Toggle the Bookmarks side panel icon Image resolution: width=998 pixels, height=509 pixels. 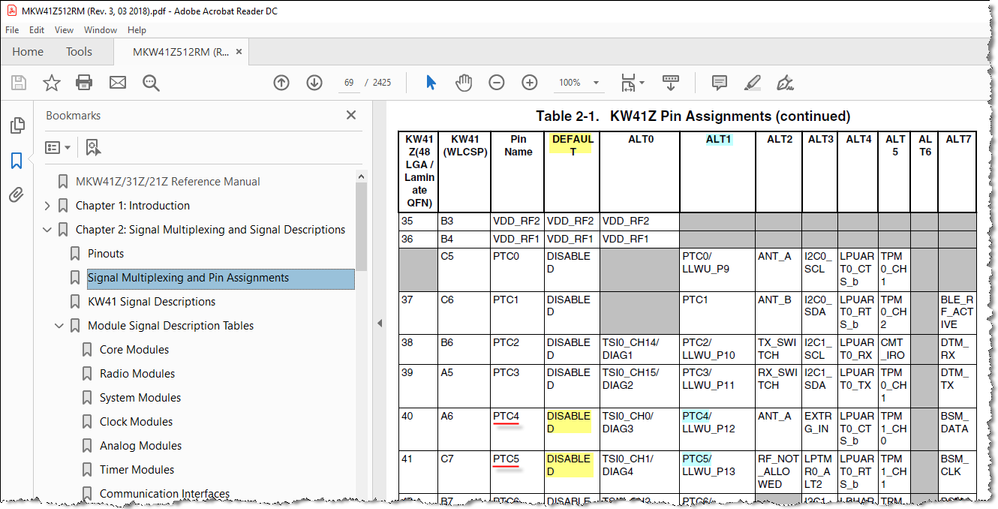tap(17, 160)
